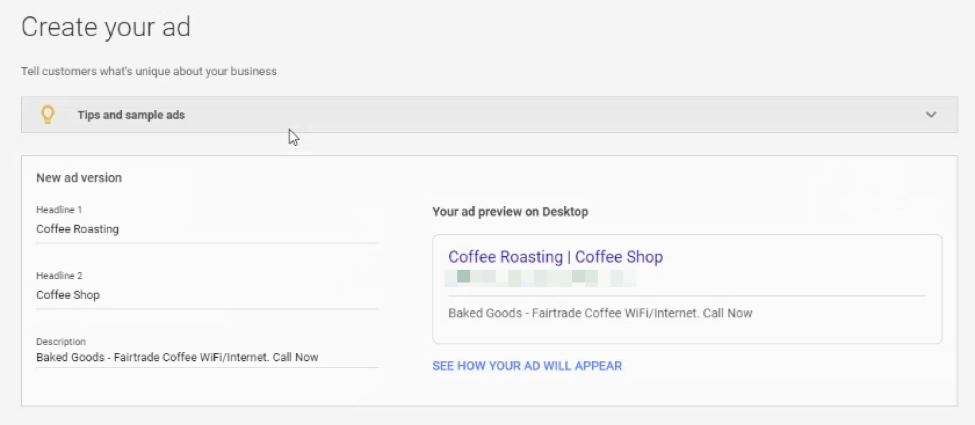Viewport: 975px width, 425px height.
Task: Click the Headline 2 label
Action: [x=59, y=275]
